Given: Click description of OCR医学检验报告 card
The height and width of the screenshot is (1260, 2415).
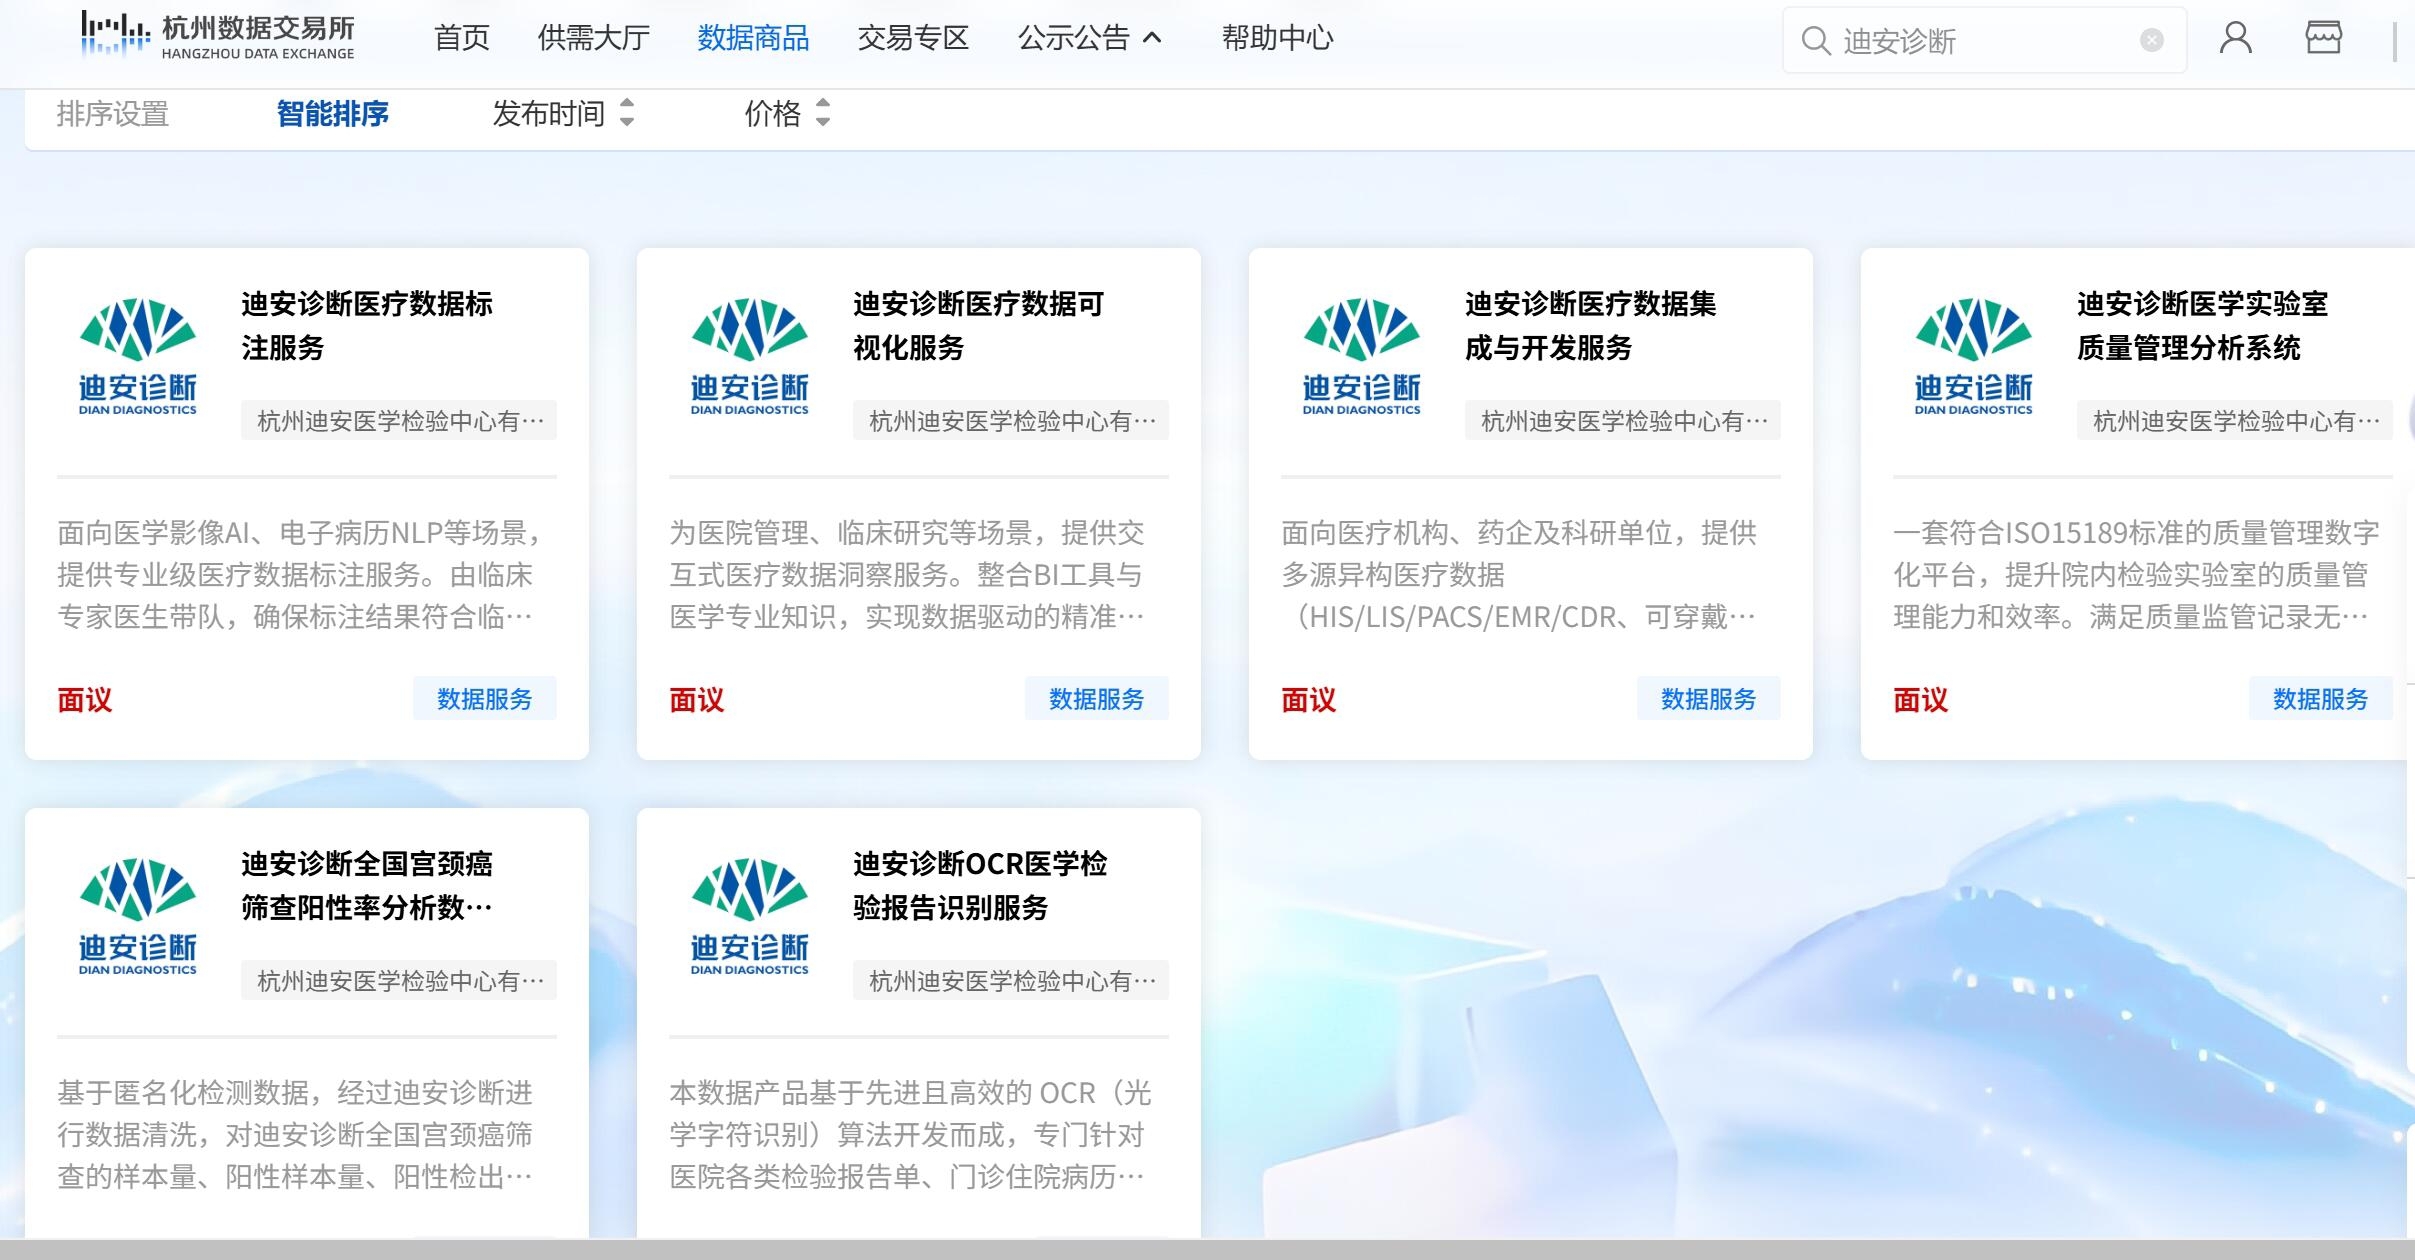Looking at the screenshot, I should pyautogui.click(x=910, y=1135).
